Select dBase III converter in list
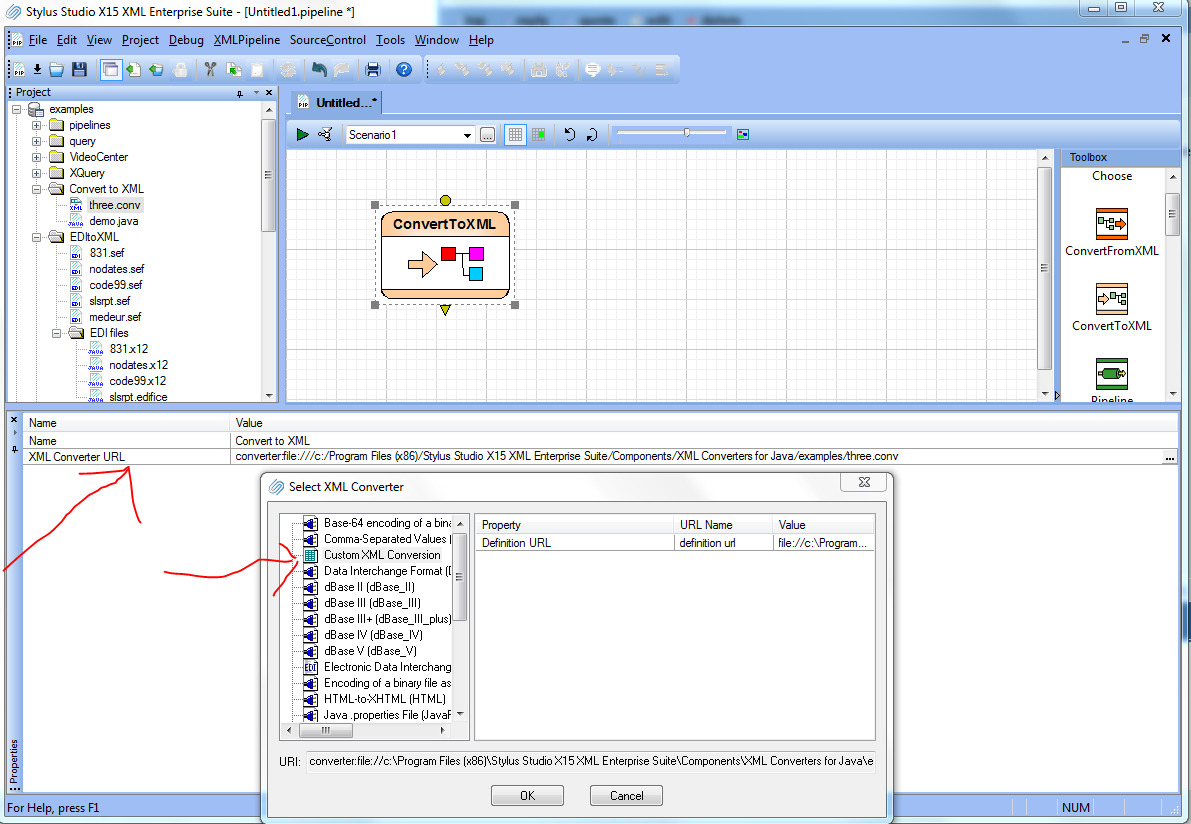 click(372, 603)
